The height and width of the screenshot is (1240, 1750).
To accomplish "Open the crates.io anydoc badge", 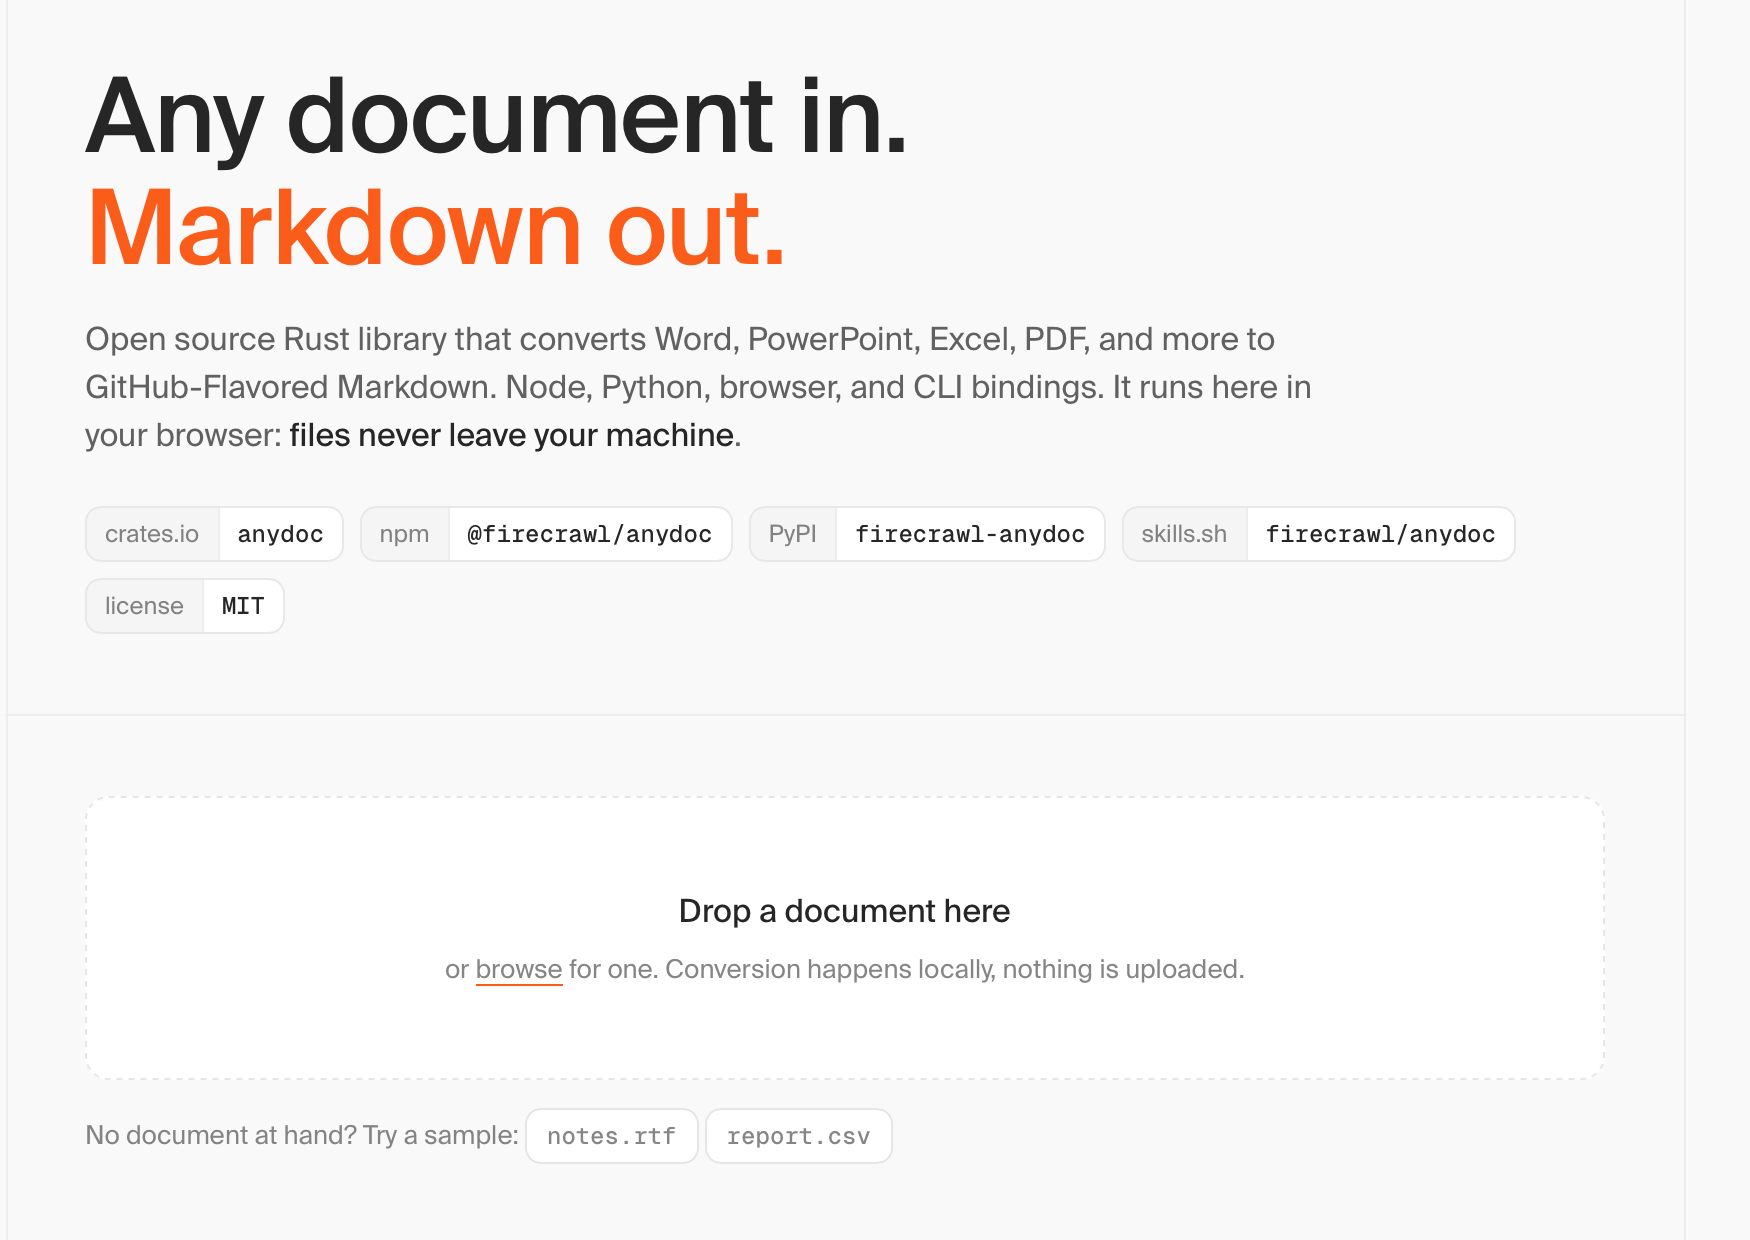I will click(214, 534).
